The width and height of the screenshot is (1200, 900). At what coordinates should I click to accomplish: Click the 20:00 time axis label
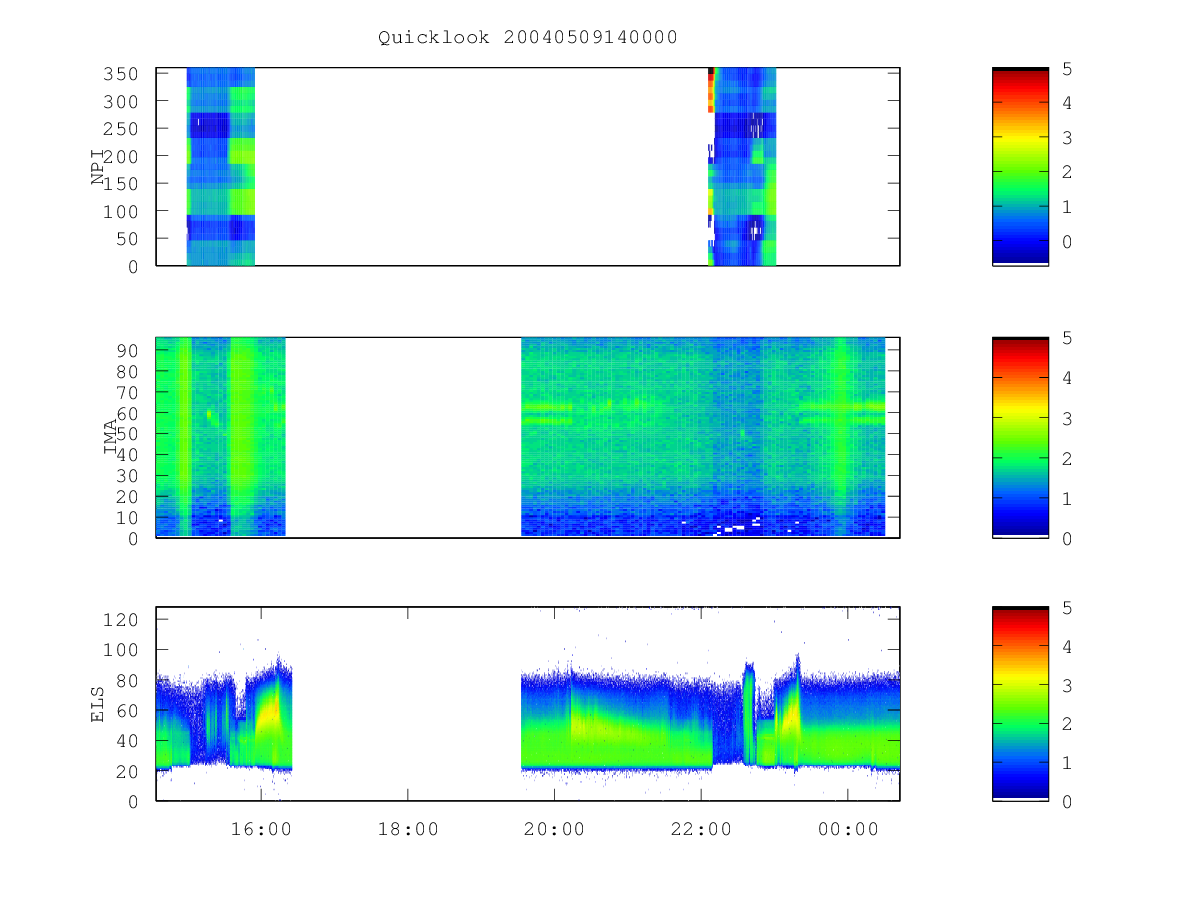point(554,829)
